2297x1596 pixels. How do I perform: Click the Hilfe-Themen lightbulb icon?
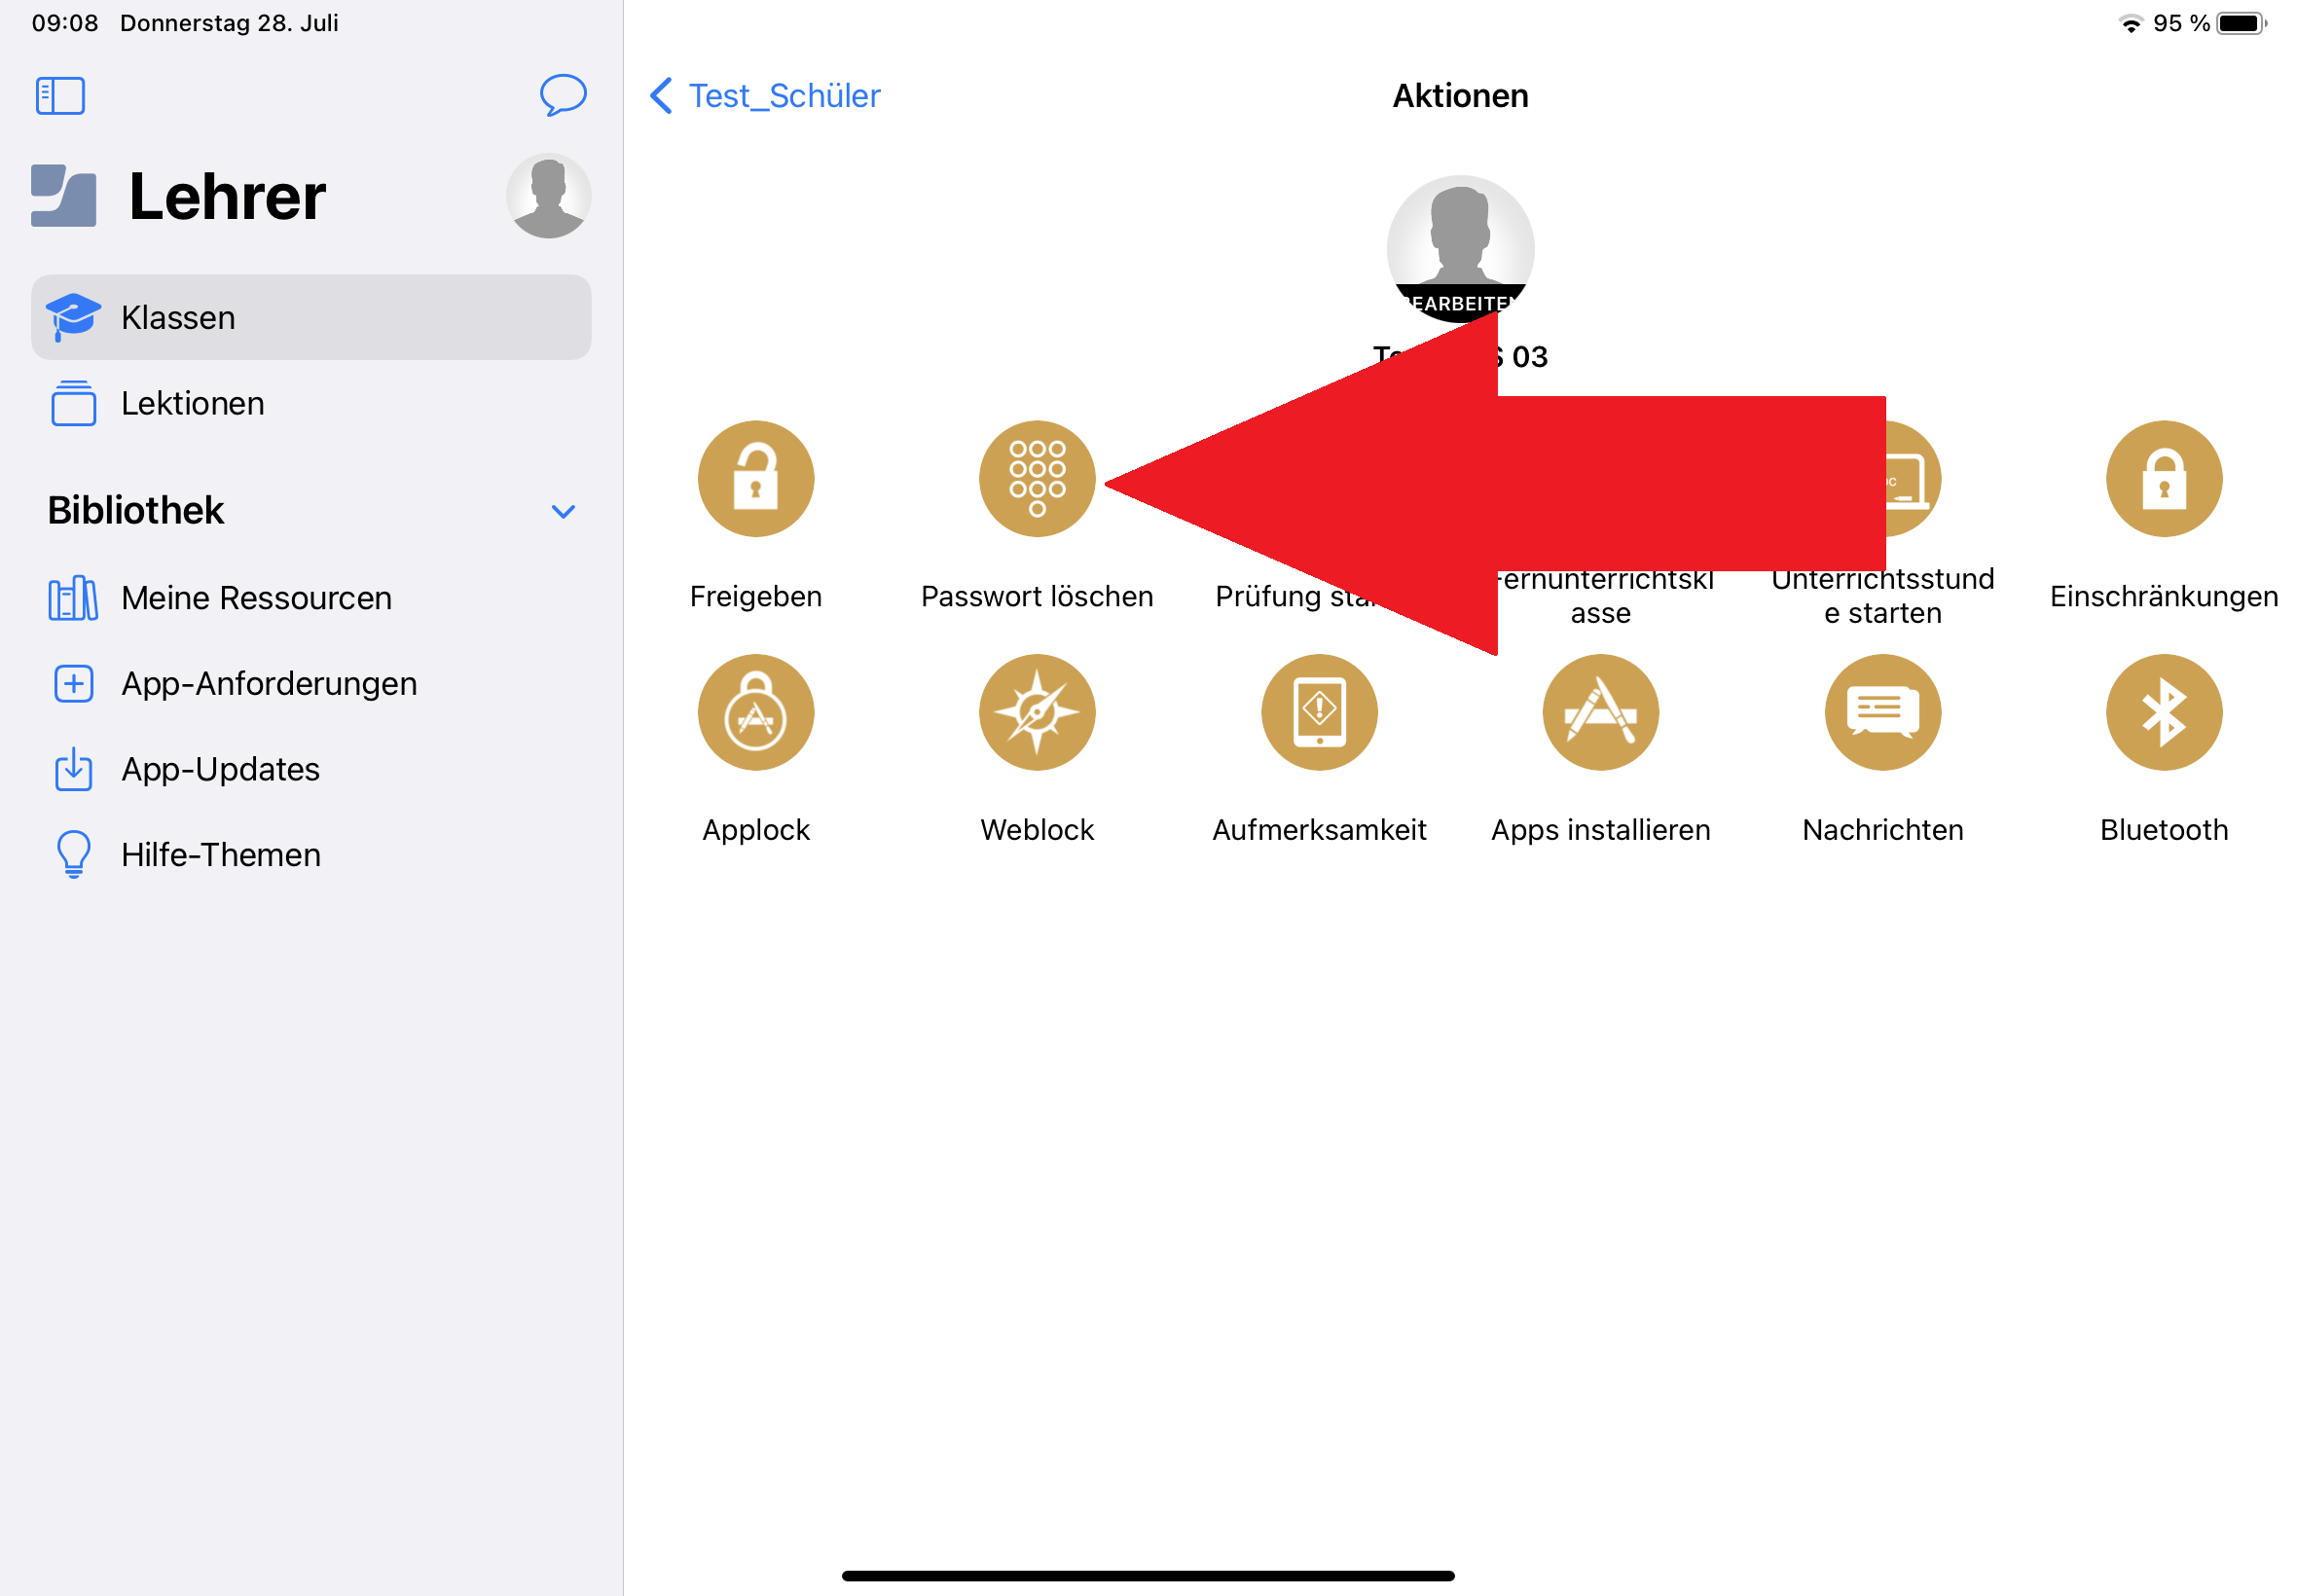point(73,855)
